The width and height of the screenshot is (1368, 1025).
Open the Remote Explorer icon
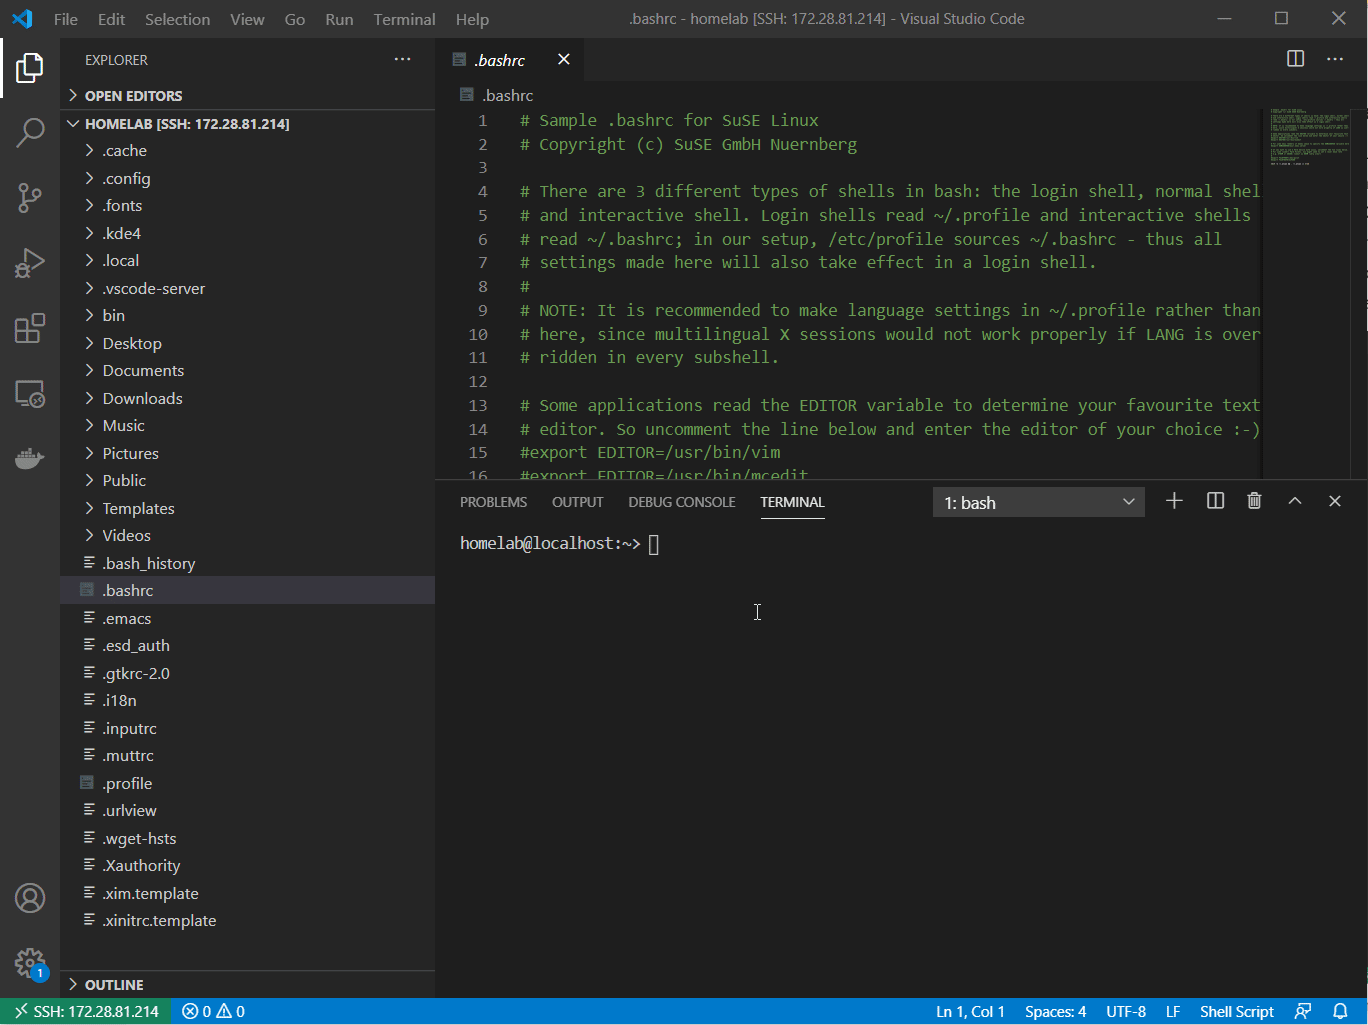click(x=30, y=394)
